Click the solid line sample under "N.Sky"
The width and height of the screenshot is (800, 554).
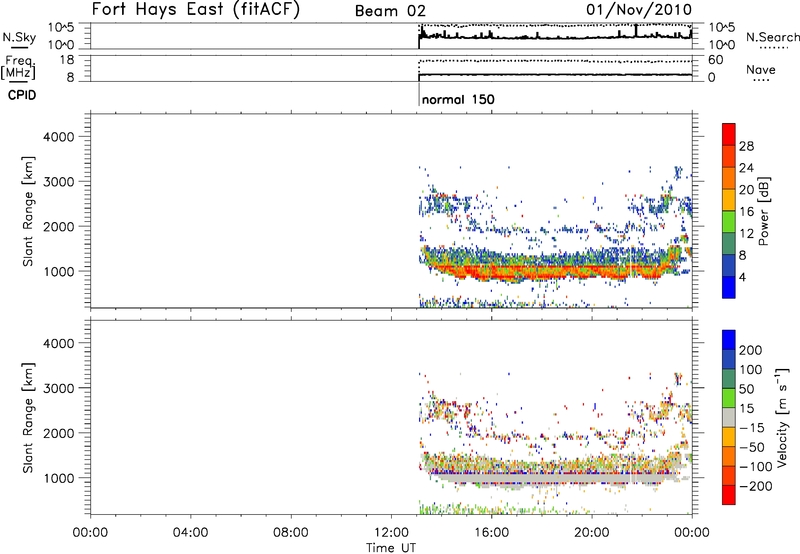coord(19,47)
